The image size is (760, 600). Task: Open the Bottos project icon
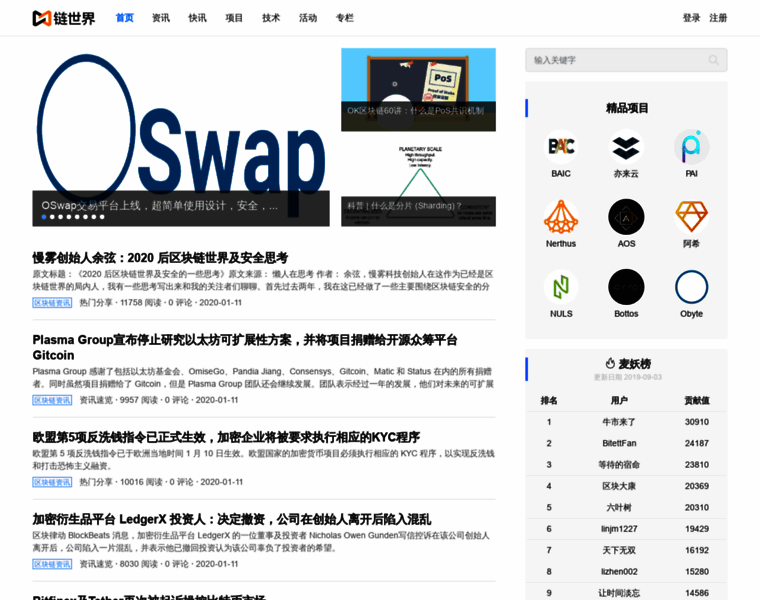pyautogui.click(x=626, y=287)
